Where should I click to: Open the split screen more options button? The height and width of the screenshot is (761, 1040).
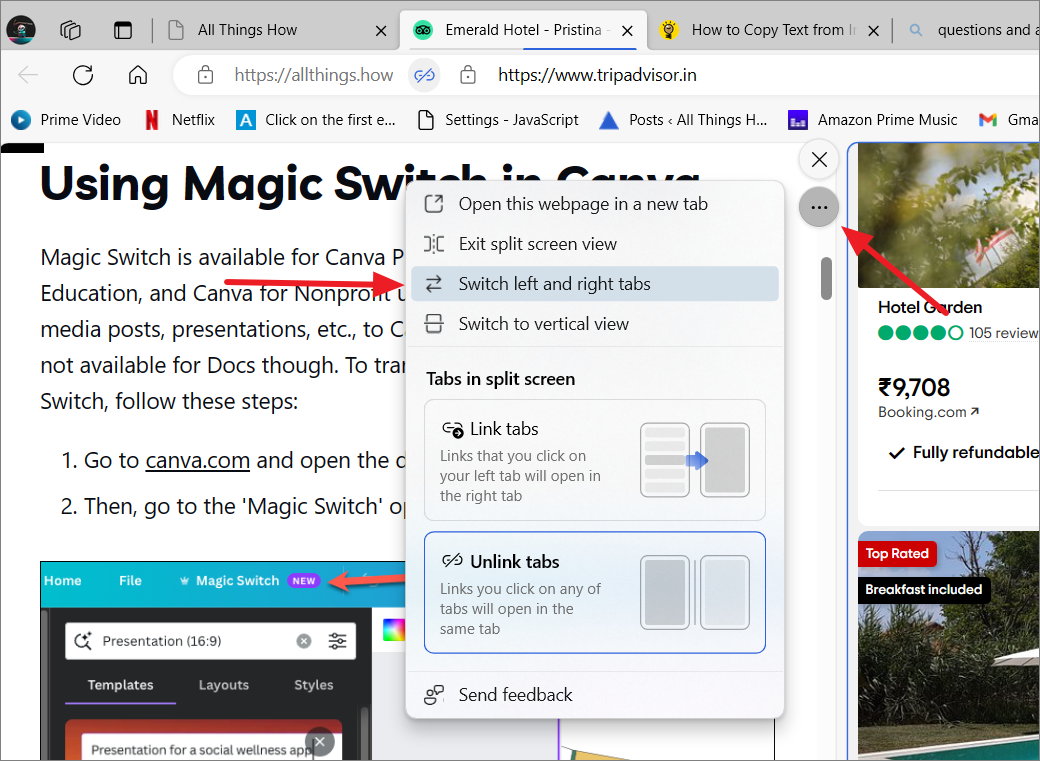[x=819, y=208]
